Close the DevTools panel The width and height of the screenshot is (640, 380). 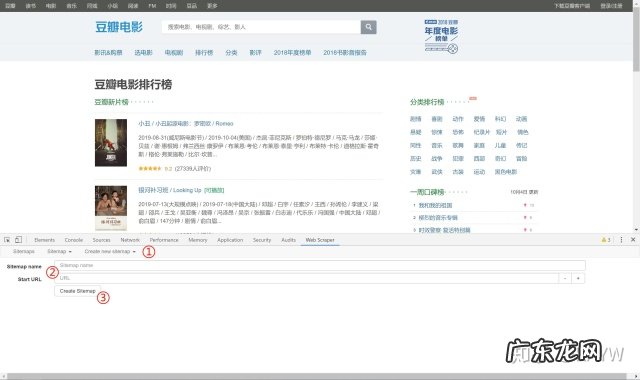633,240
